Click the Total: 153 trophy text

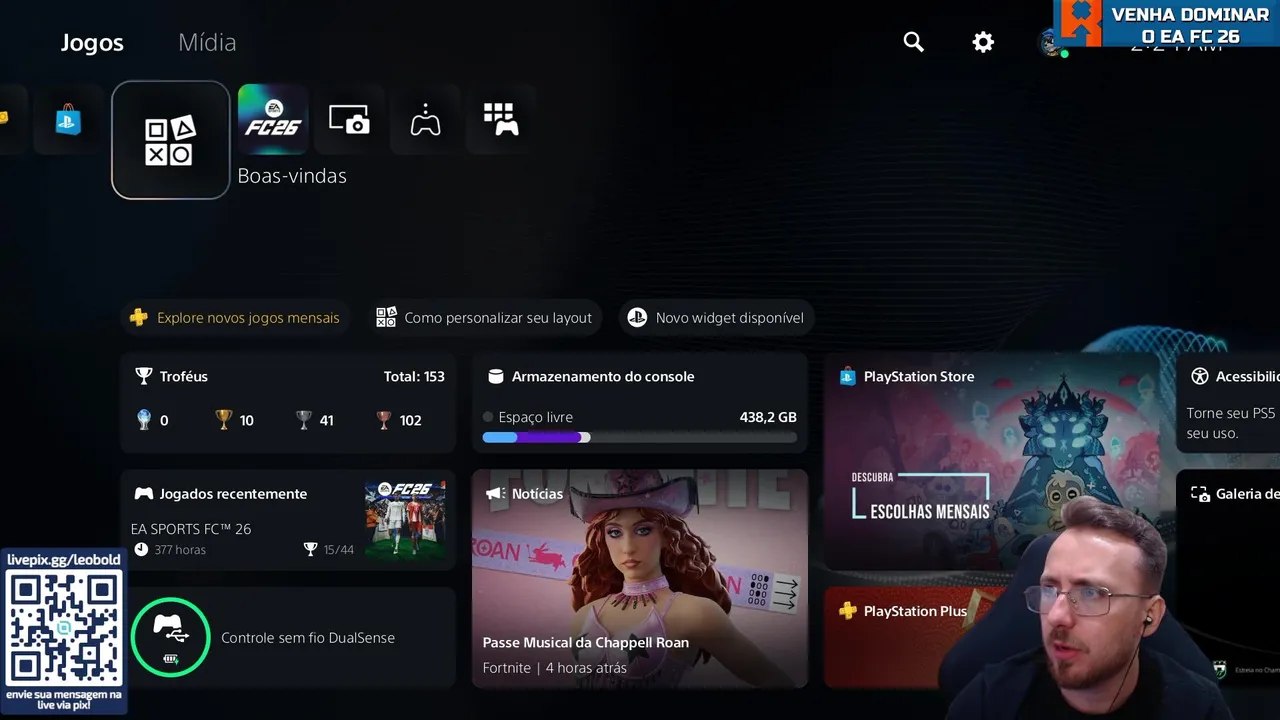tap(414, 377)
